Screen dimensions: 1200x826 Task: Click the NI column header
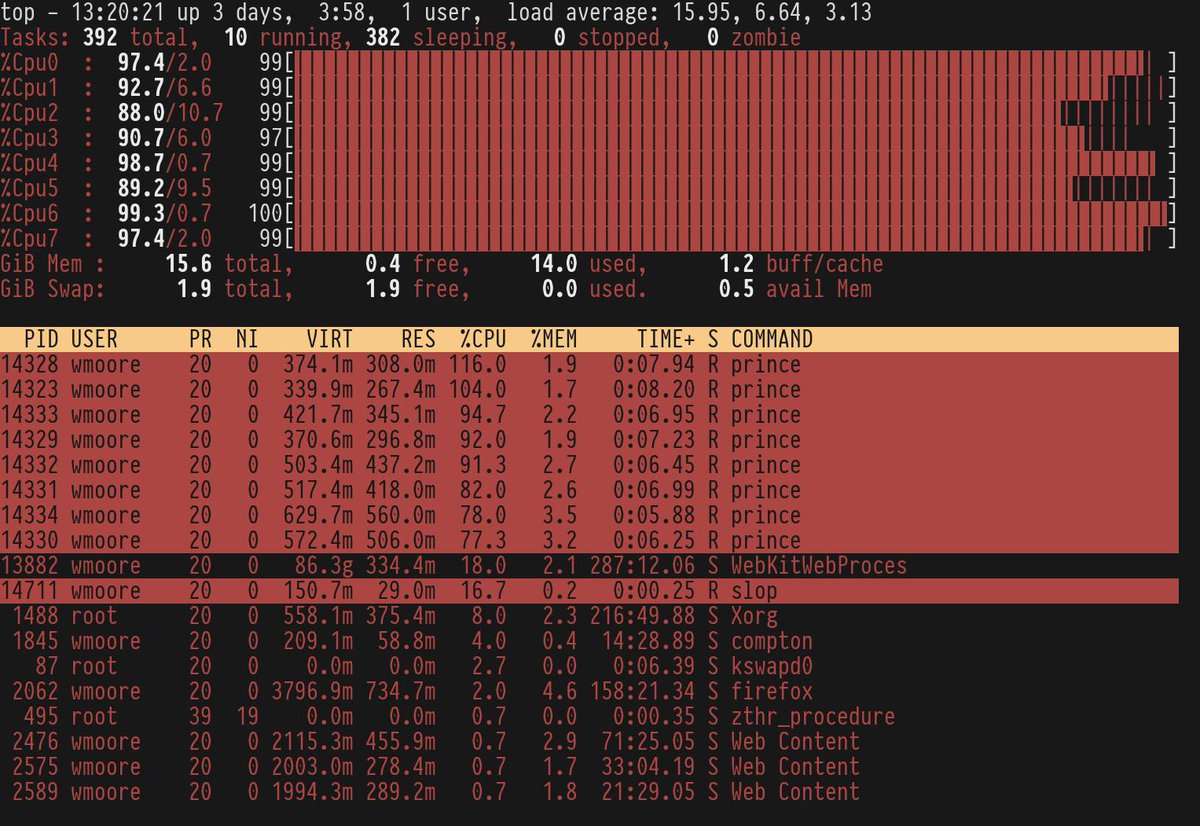coord(246,339)
